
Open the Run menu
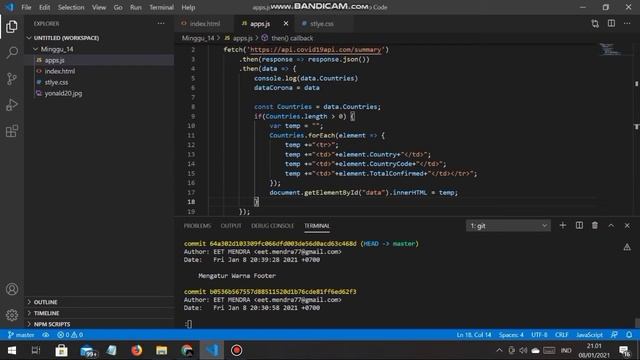coord(136,7)
